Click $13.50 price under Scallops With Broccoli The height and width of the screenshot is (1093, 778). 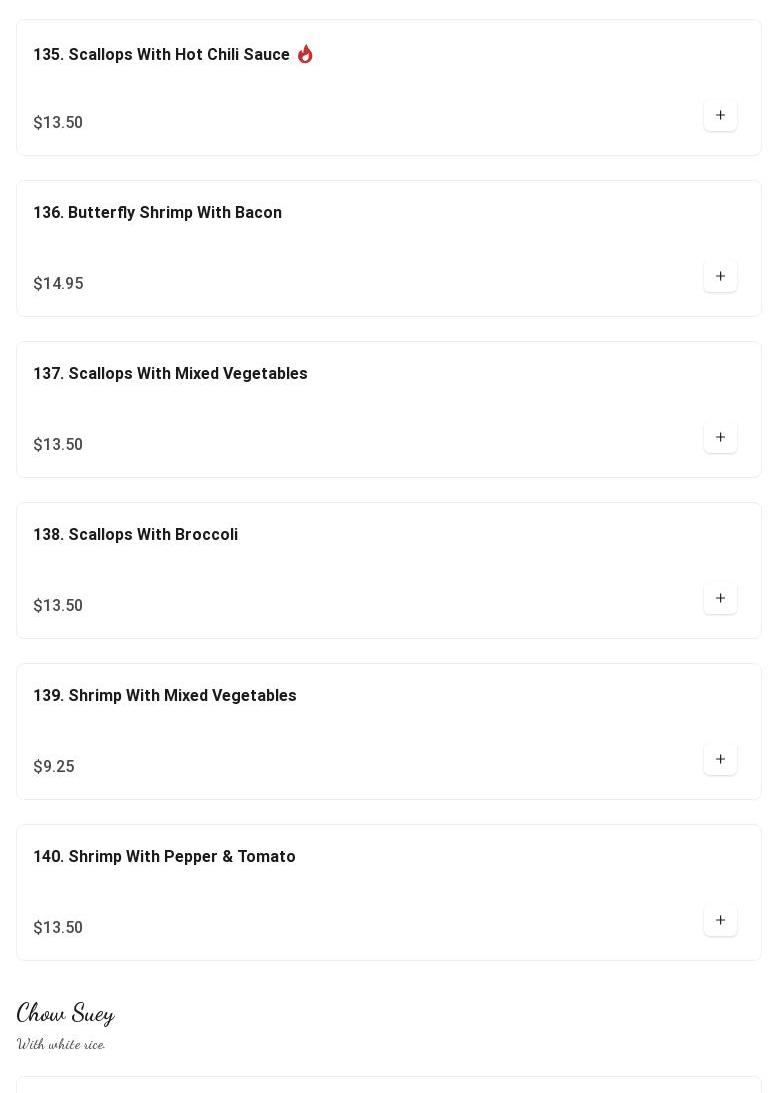58,605
